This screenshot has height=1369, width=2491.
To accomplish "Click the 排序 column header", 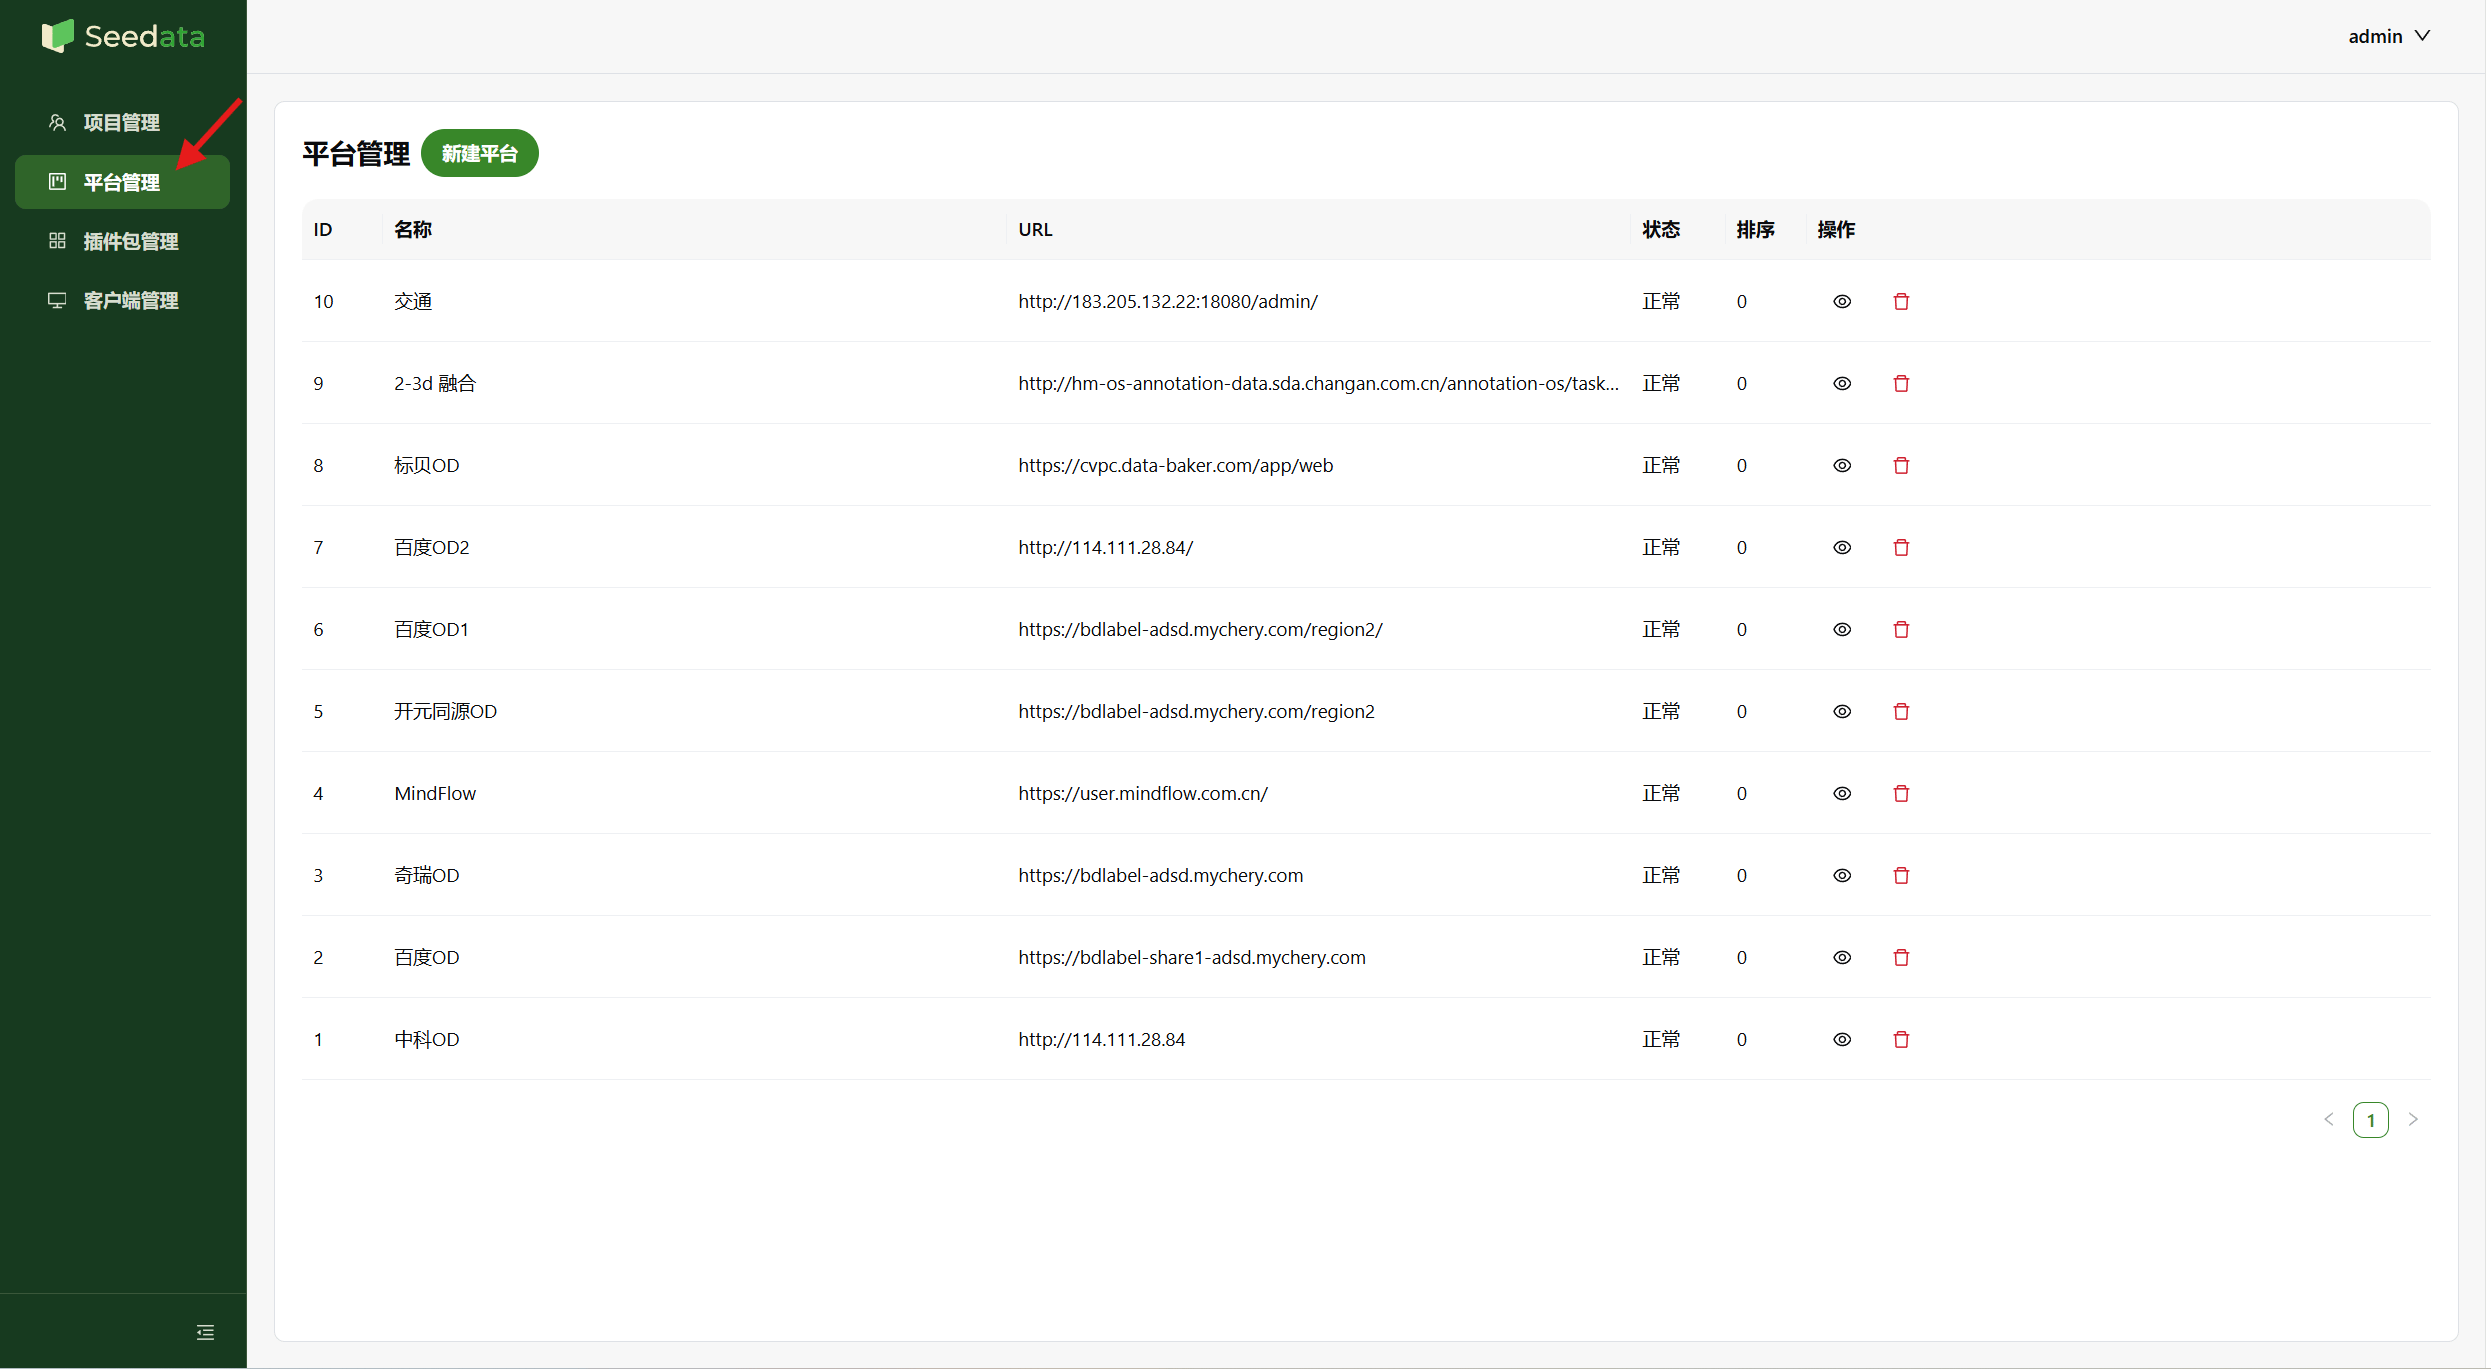I will tap(1755, 229).
